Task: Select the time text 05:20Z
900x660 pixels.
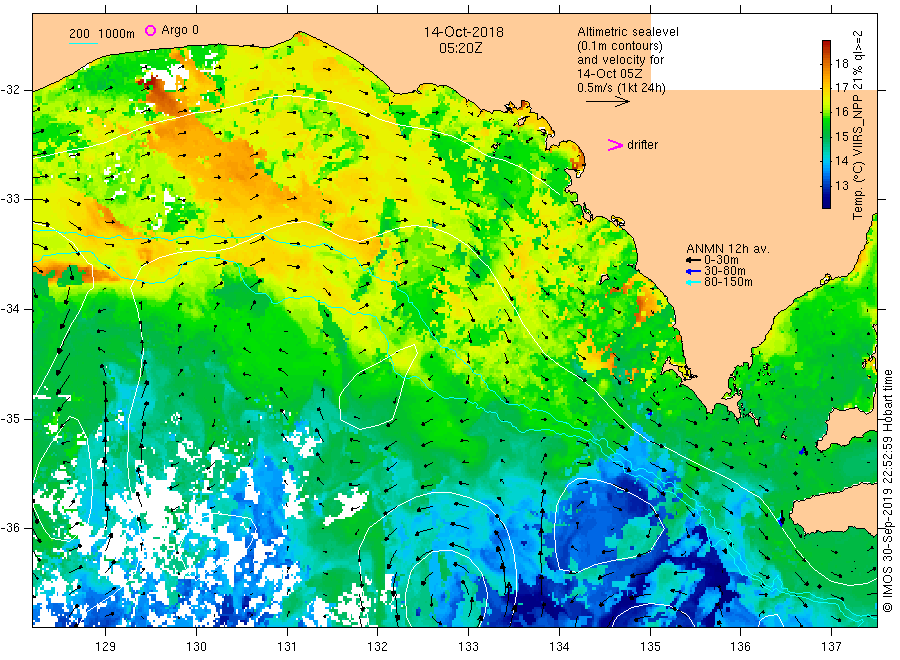Action: tap(460, 48)
